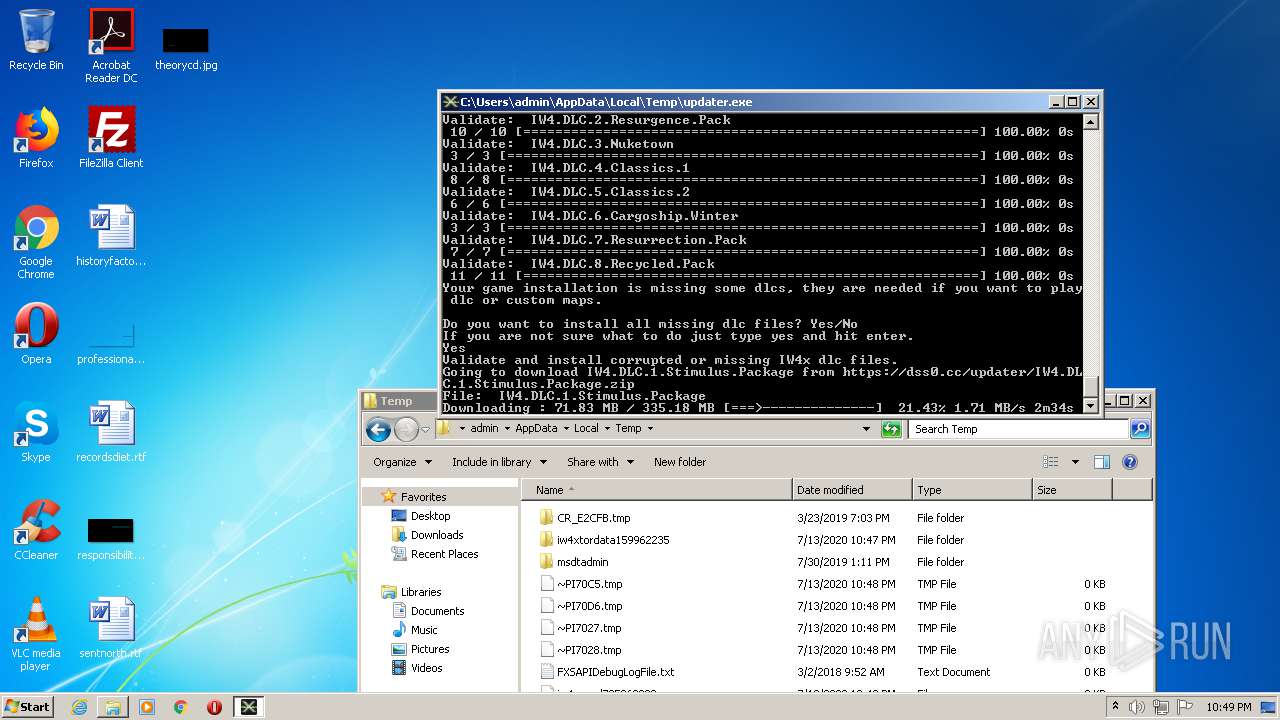1280x720 pixels.
Task: Select theorycd.jpg desktop file
Action: pyautogui.click(x=186, y=48)
